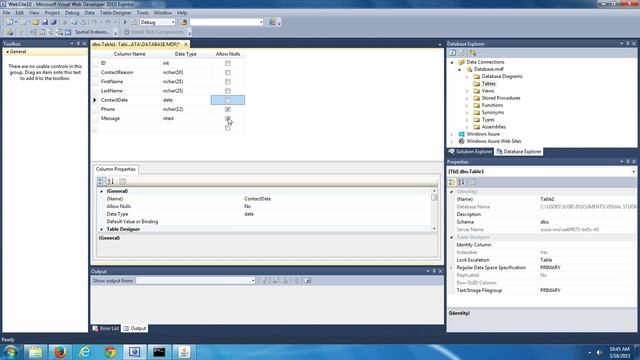
Task: Expand the Database Diagrams folder
Action: click(467, 77)
